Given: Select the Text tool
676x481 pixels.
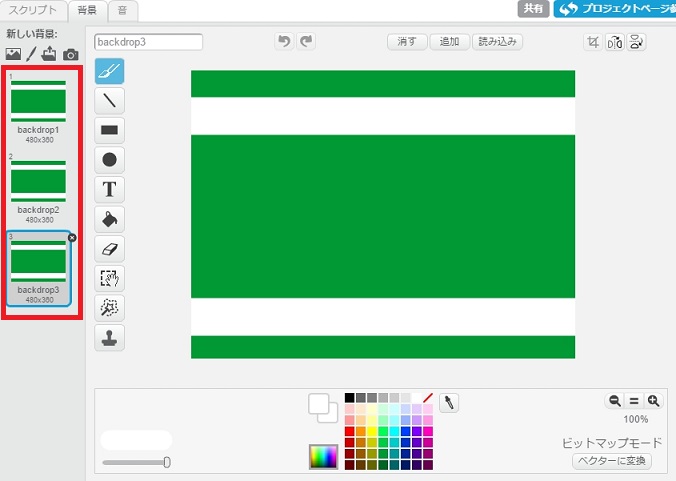Looking at the screenshot, I should (x=109, y=189).
